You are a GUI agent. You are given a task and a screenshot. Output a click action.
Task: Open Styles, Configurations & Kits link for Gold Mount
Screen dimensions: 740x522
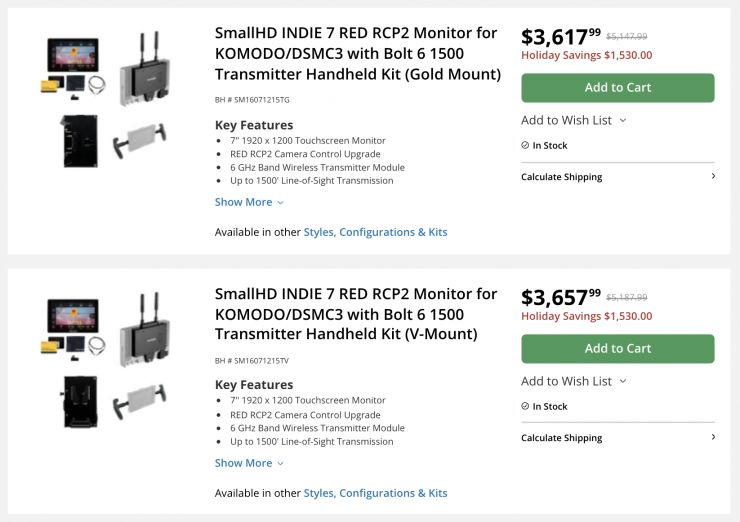(x=375, y=232)
